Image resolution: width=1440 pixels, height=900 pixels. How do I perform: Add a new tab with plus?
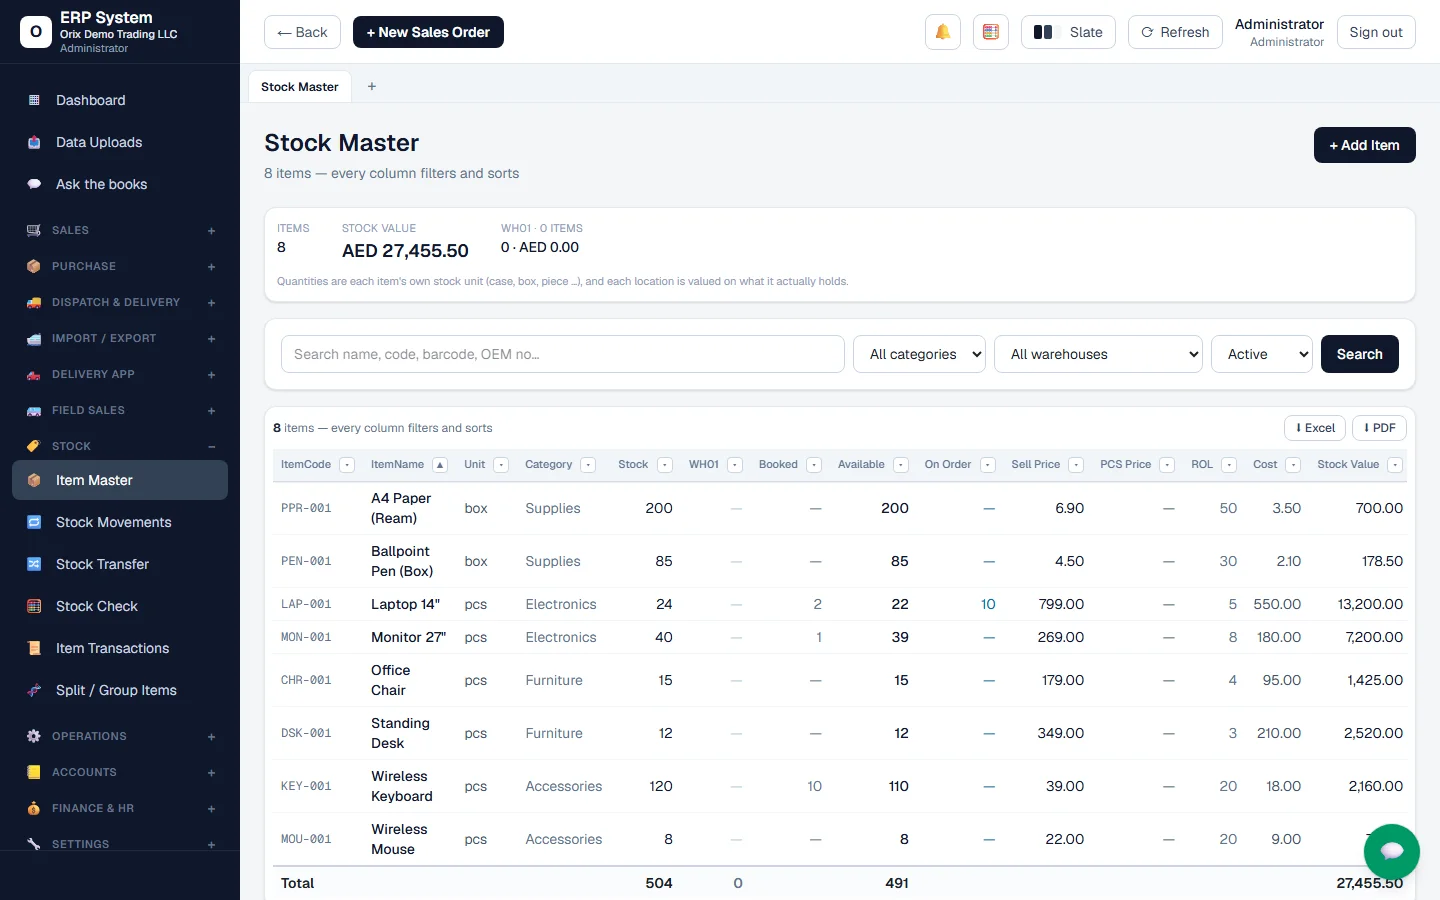pos(372,86)
